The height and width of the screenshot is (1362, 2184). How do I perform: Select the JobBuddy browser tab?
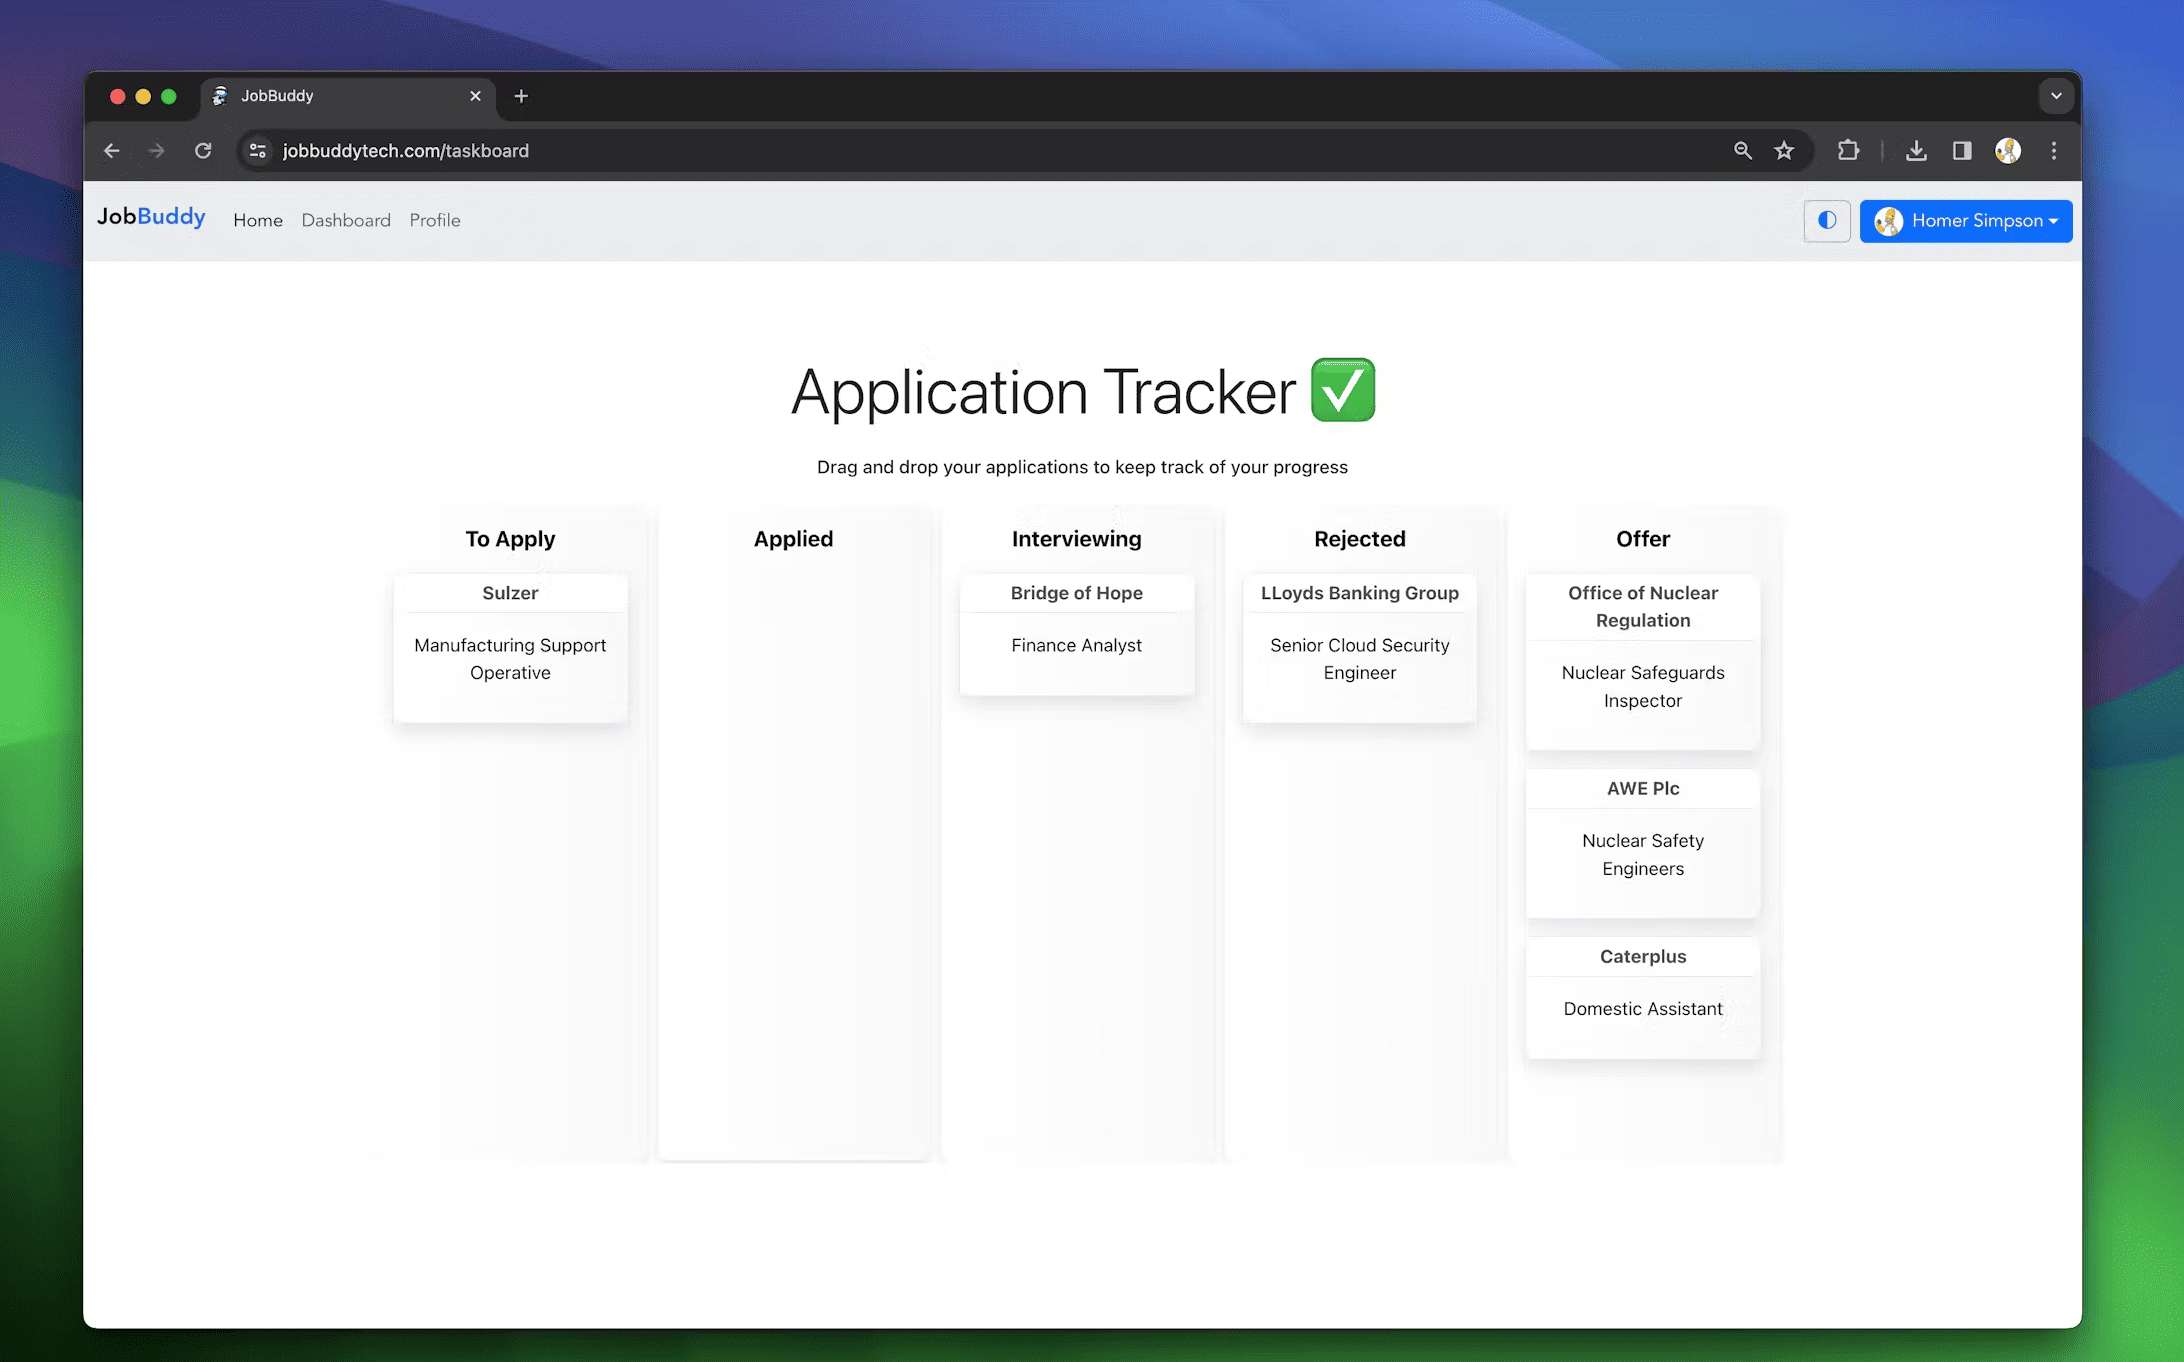[x=347, y=96]
